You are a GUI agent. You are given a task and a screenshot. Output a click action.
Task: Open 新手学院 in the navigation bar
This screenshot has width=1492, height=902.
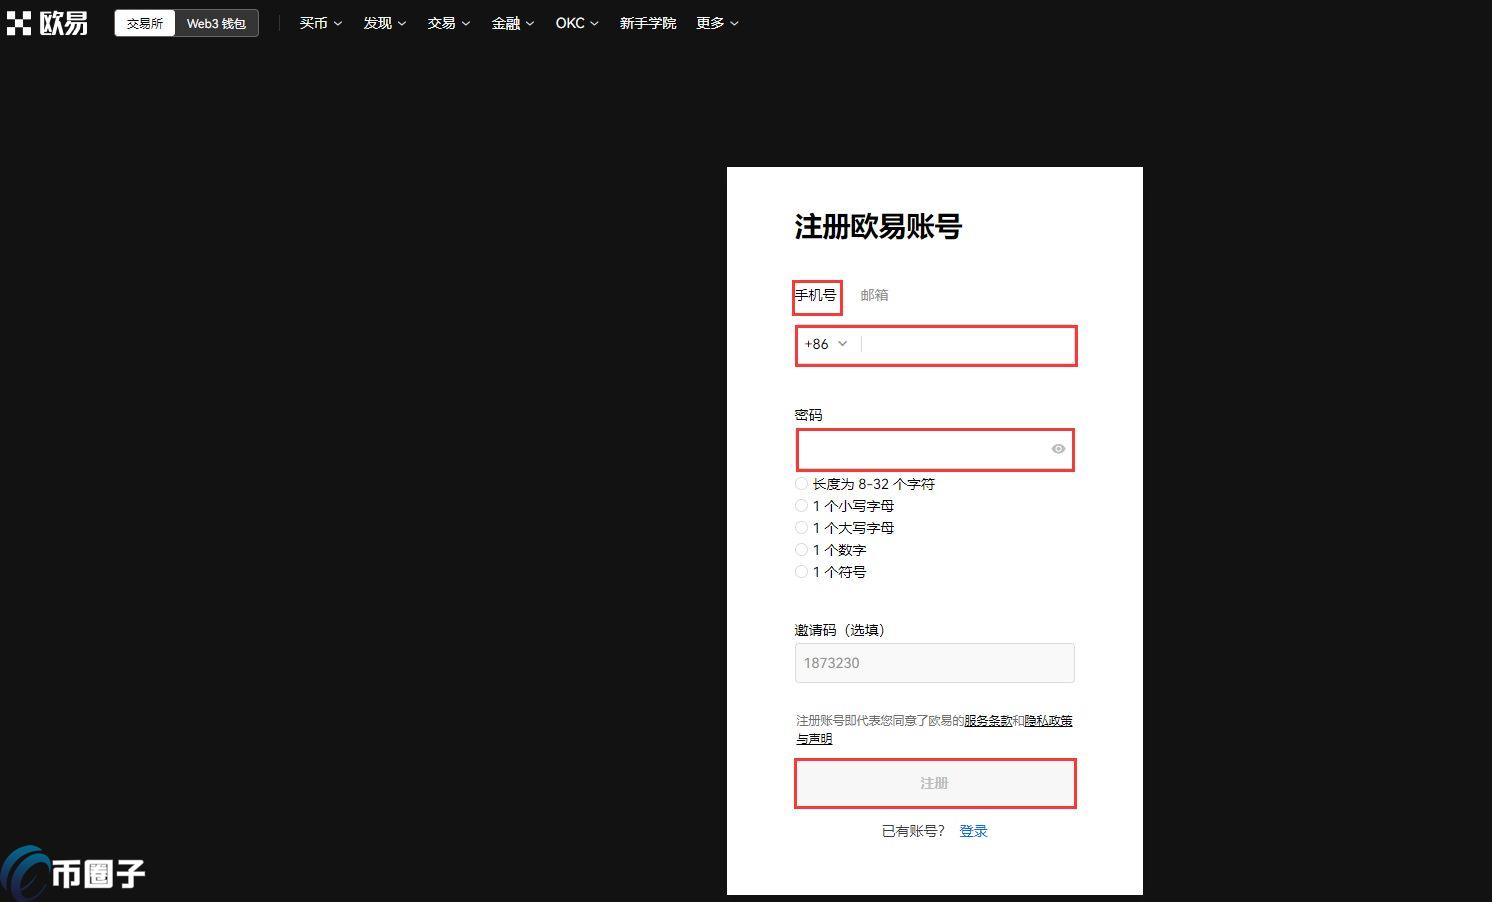coord(648,23)
